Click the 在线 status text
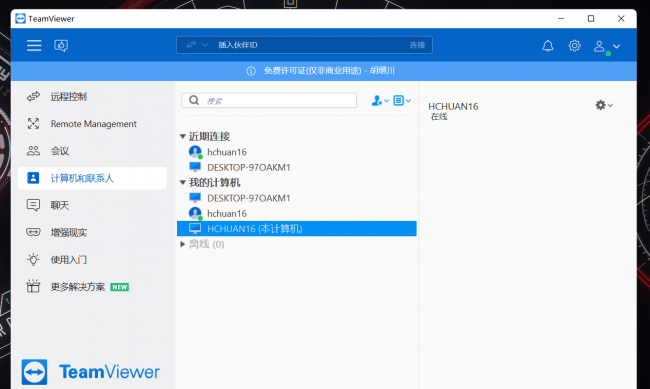650x389 pixels. (439, 117)
